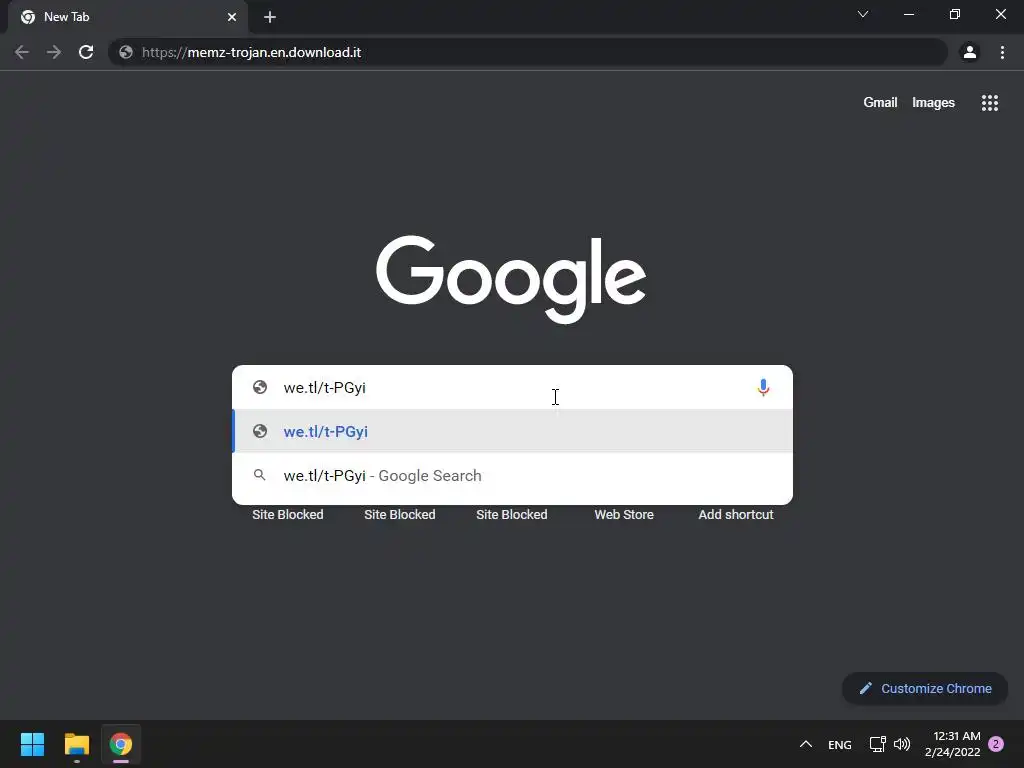Image resolution: width=1024 pixels, height=768 pixels.
Task: Close the New Tab tab
Action: [232, 17]
